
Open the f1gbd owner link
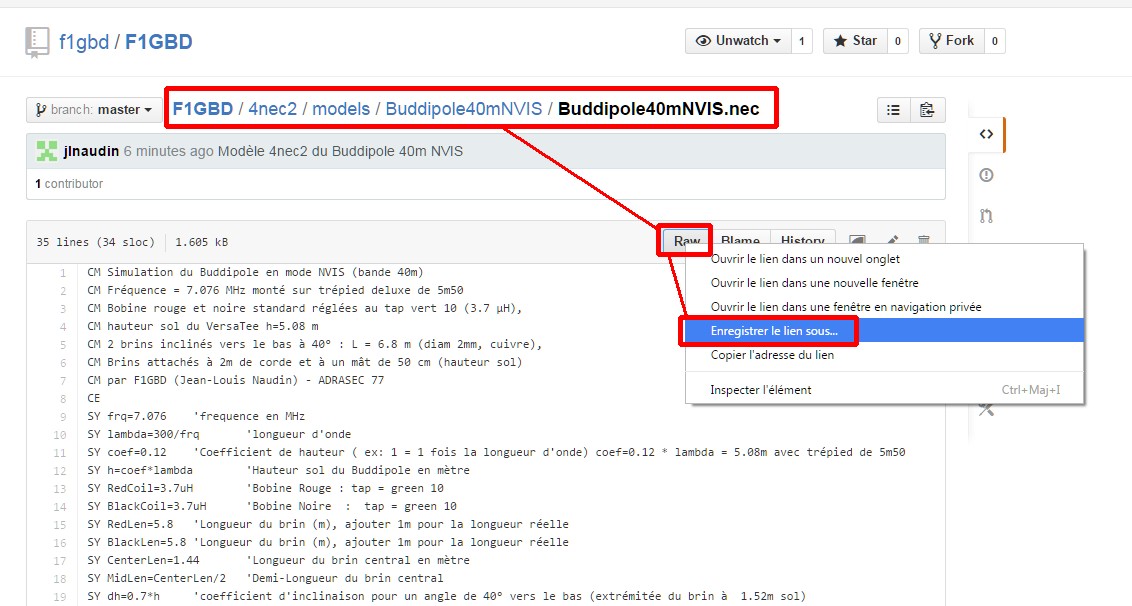(84, 42)
